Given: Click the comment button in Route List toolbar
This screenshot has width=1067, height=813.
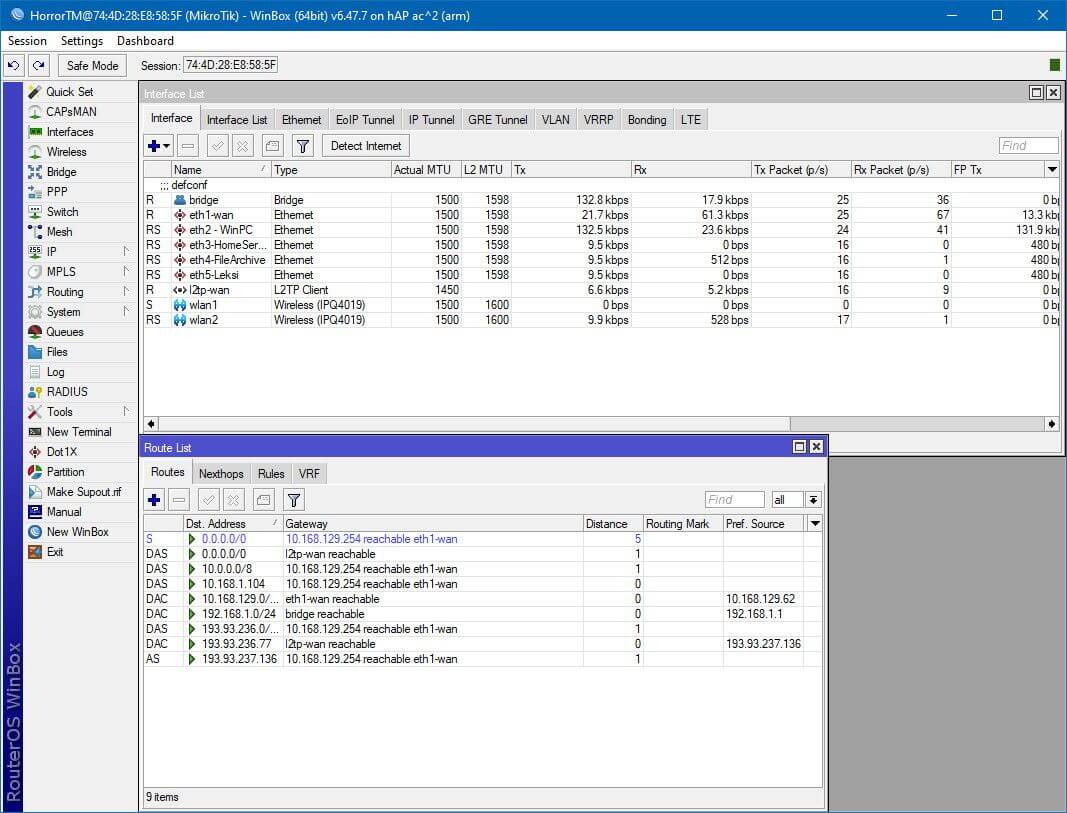Looking at the screenshot, I should (x=263, y=501).
